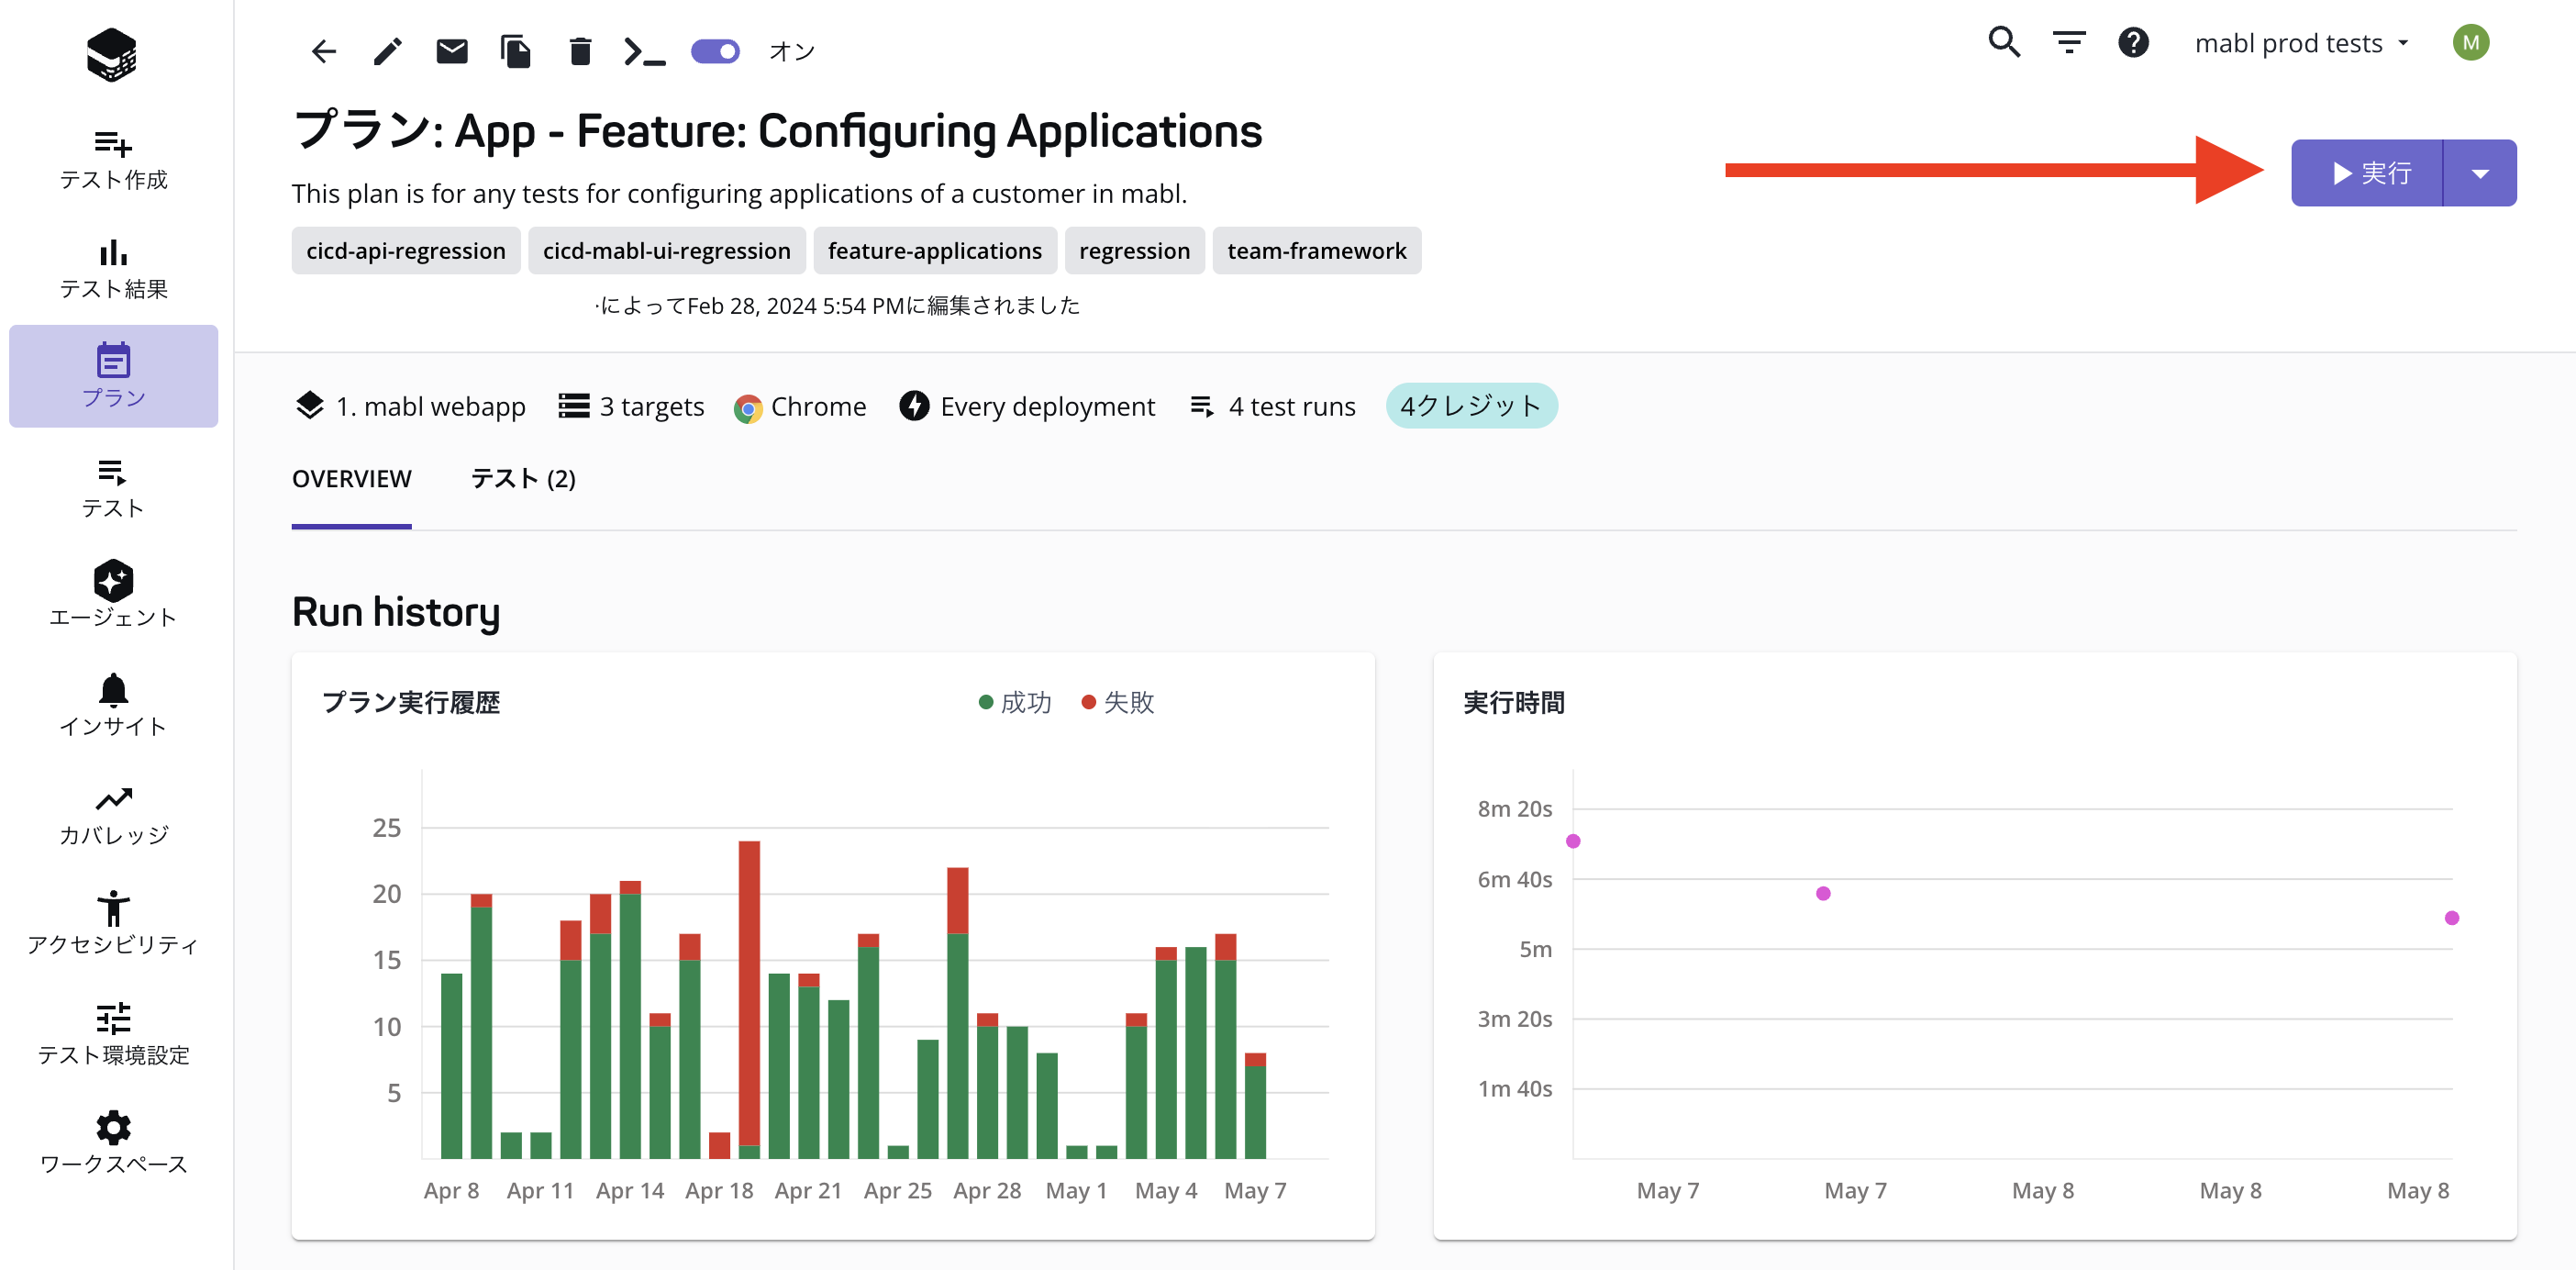The width and height of the screenshot is (2576, 1270).
Task: Open help with the question mark icon
Action: pyautogui.click(x=2133, y=42)
